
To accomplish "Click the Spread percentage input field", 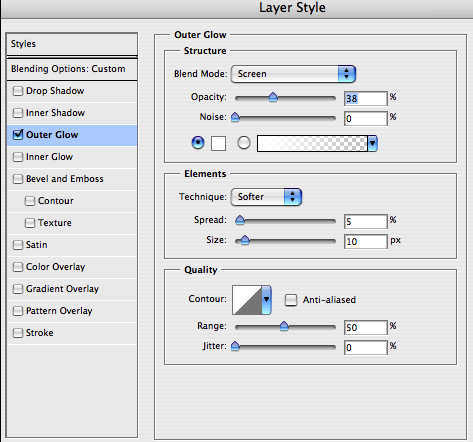I will (x=366, y=222).
